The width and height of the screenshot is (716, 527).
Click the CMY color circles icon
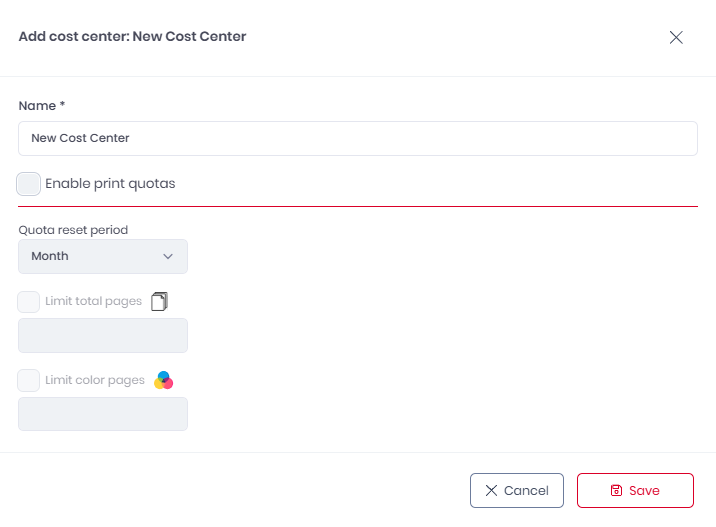163,380
